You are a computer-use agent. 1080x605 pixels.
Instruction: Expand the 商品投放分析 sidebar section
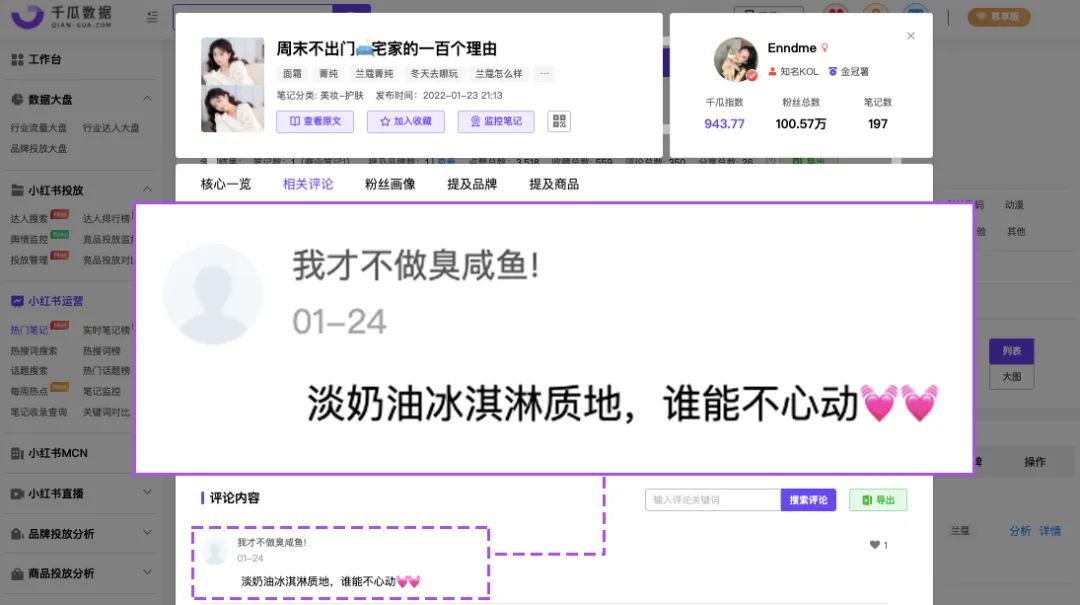[x=146, y=571]
